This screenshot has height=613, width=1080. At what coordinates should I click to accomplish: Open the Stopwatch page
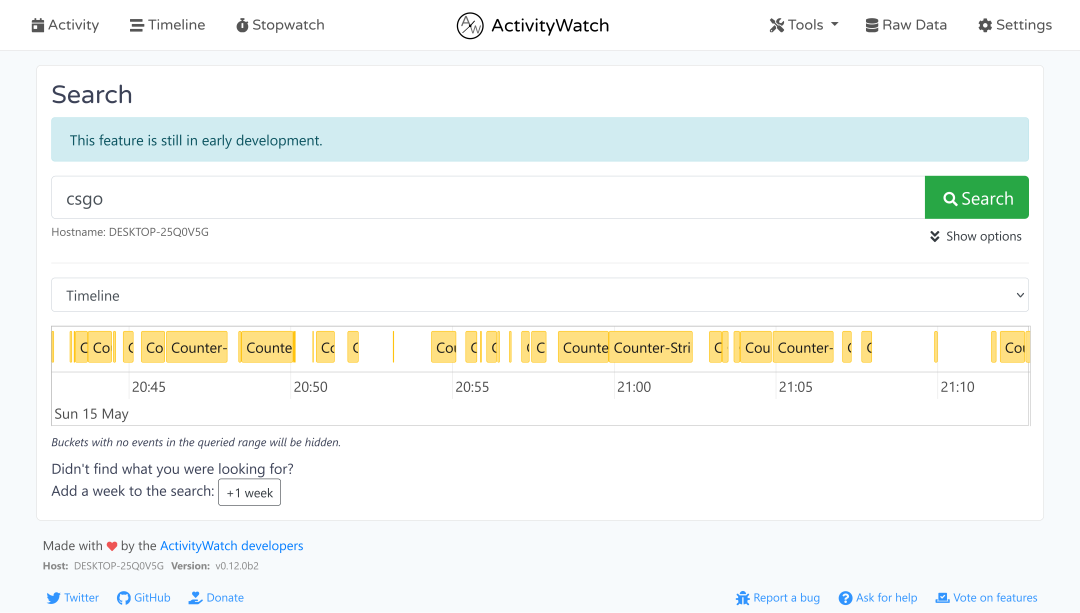[280, 25]
